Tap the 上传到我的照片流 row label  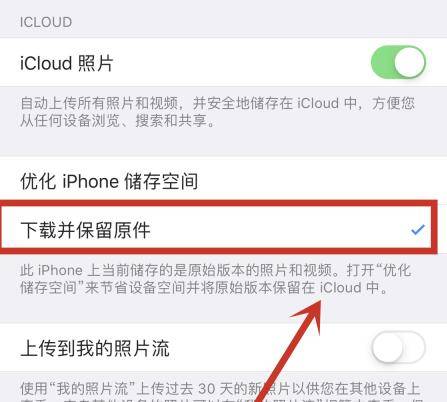(95, 348)
